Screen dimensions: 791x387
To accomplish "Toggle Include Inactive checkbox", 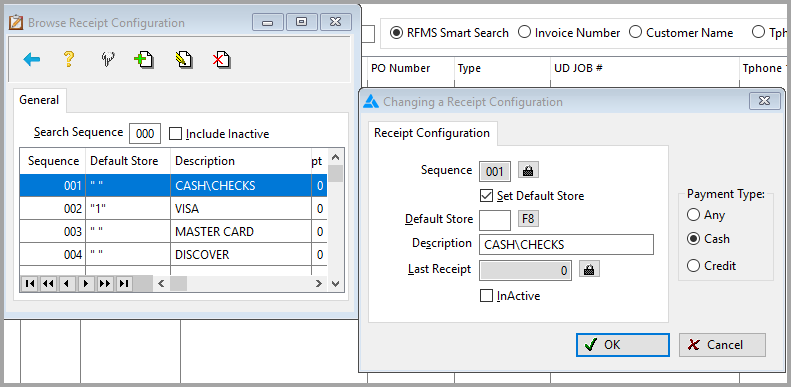I will (x=175, y=134).
